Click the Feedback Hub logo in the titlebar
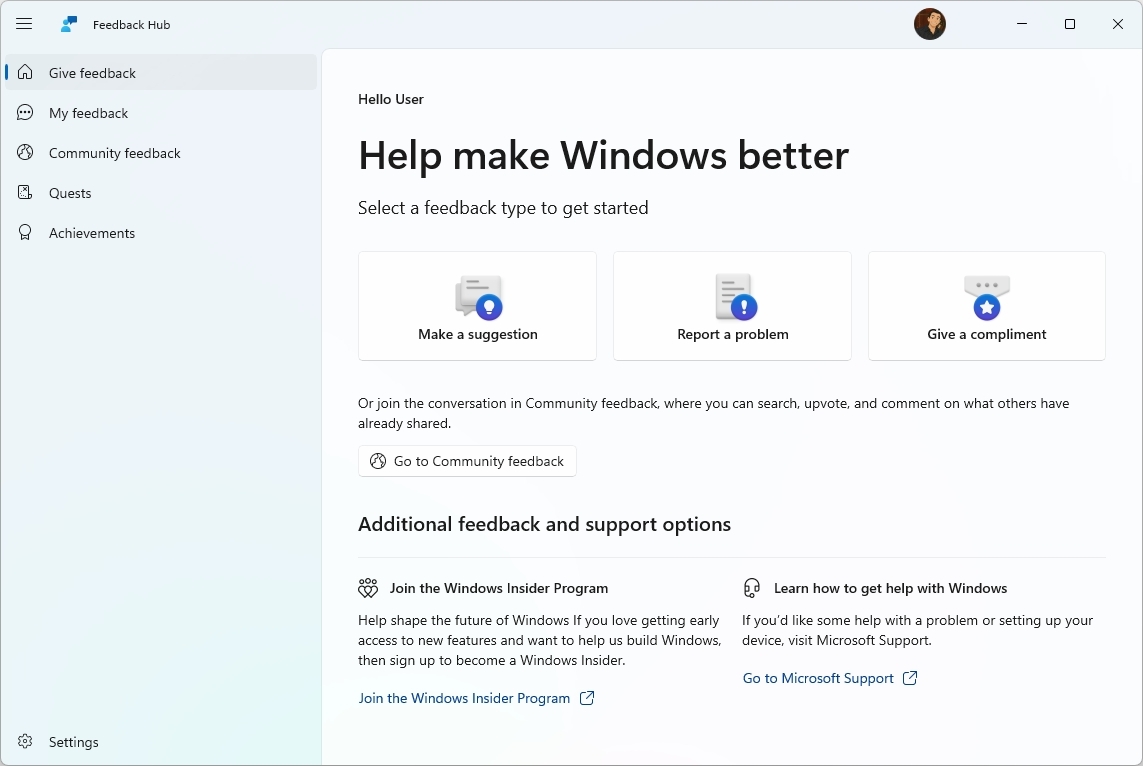The image size is (1143, 766). coord(68,23)
